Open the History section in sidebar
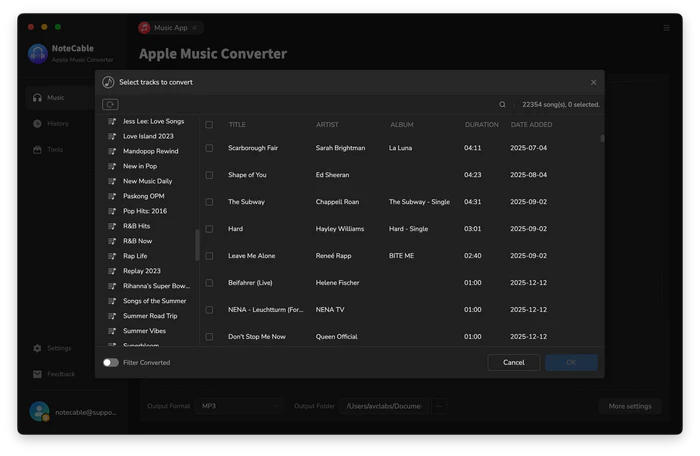Screen dimensions: 700x456 pos(58,124)
